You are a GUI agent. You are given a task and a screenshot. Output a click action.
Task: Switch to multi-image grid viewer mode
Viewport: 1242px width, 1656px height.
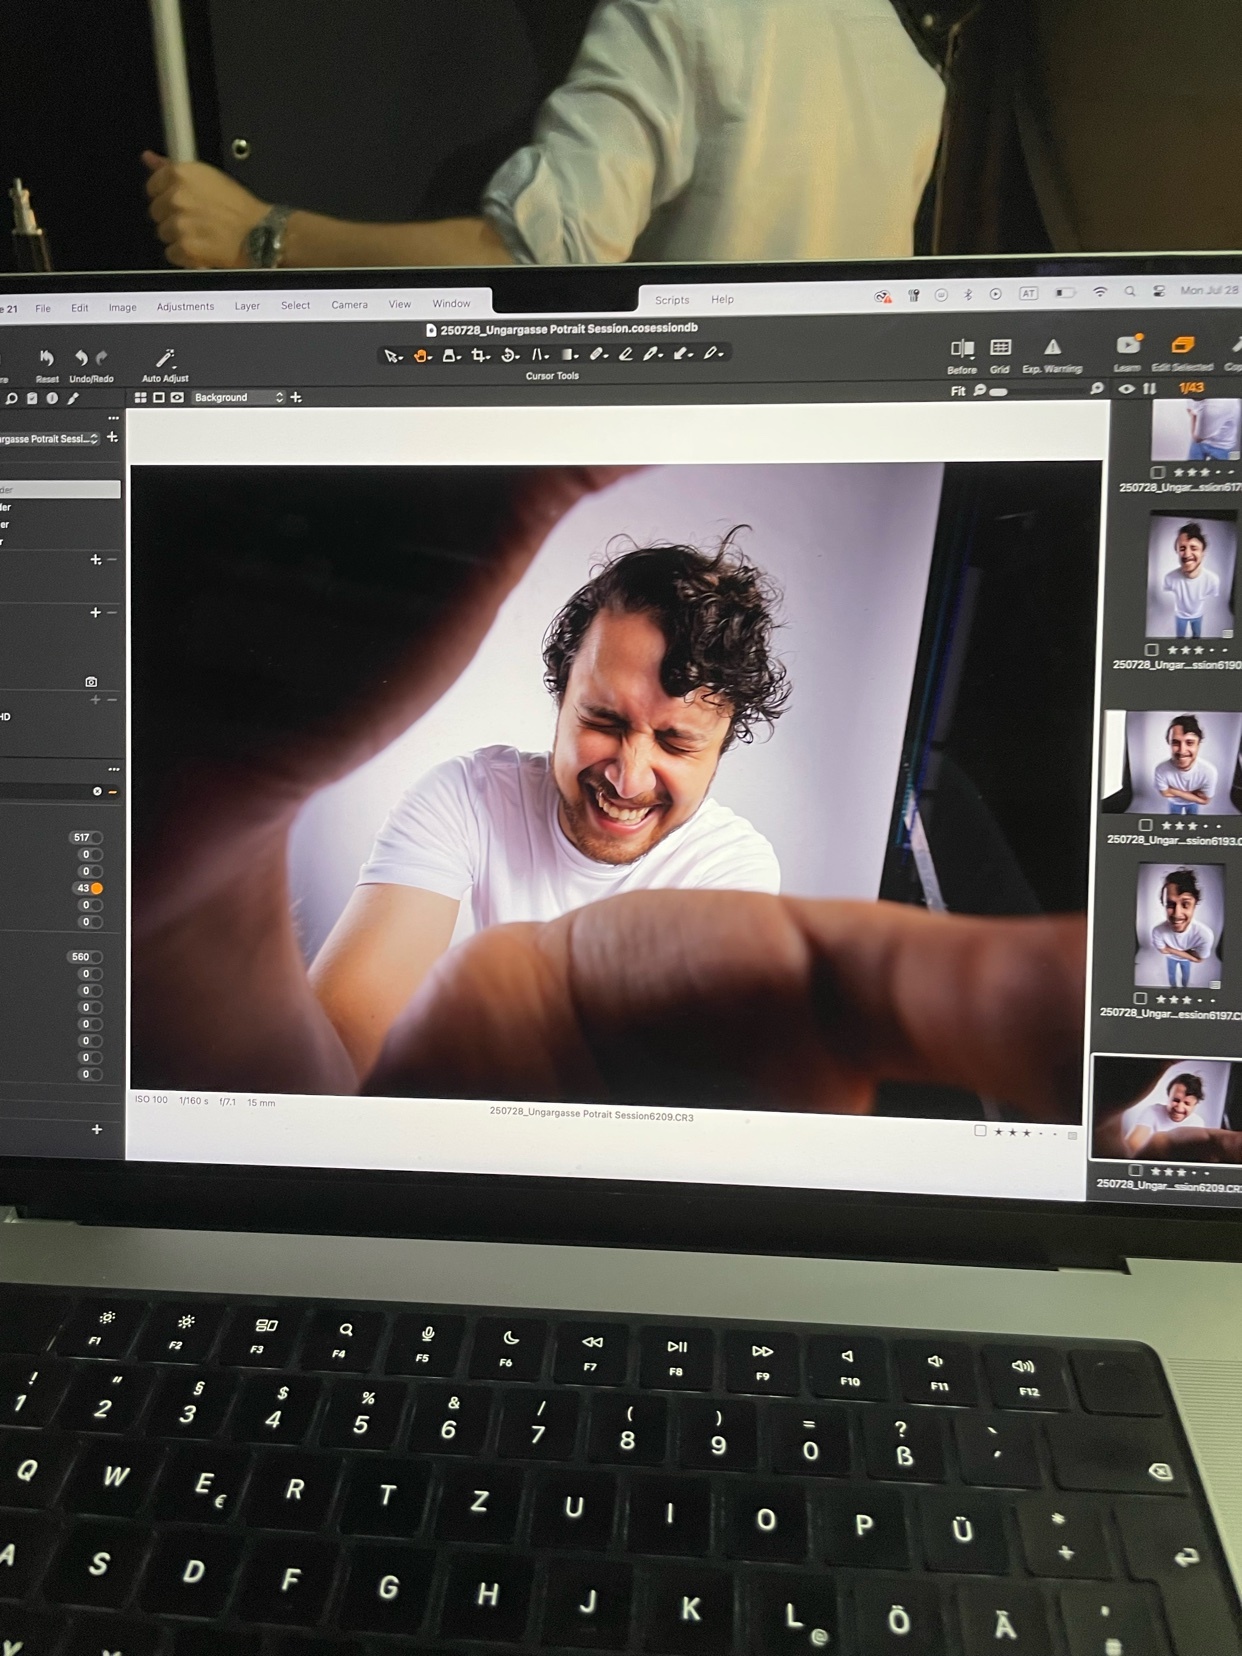coord(141,398)
